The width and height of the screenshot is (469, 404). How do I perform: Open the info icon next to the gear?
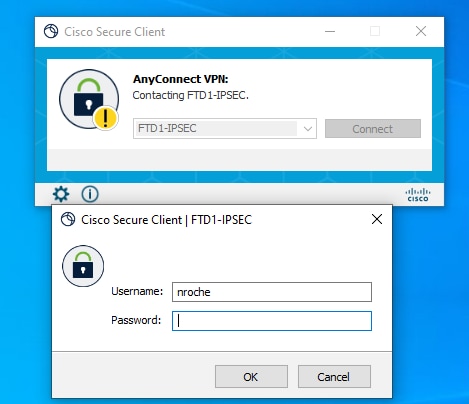coord(90,194)
